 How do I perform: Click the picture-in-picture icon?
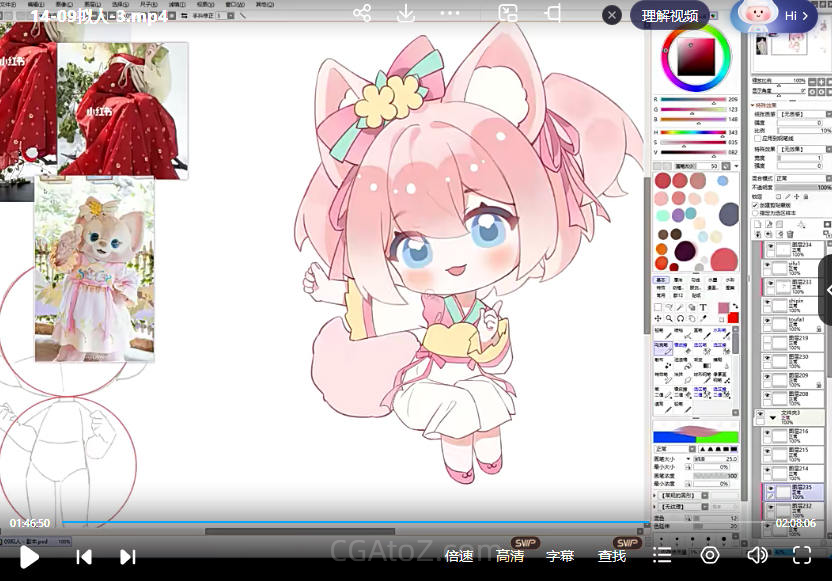pyautogui.click(x=508, y=13)
